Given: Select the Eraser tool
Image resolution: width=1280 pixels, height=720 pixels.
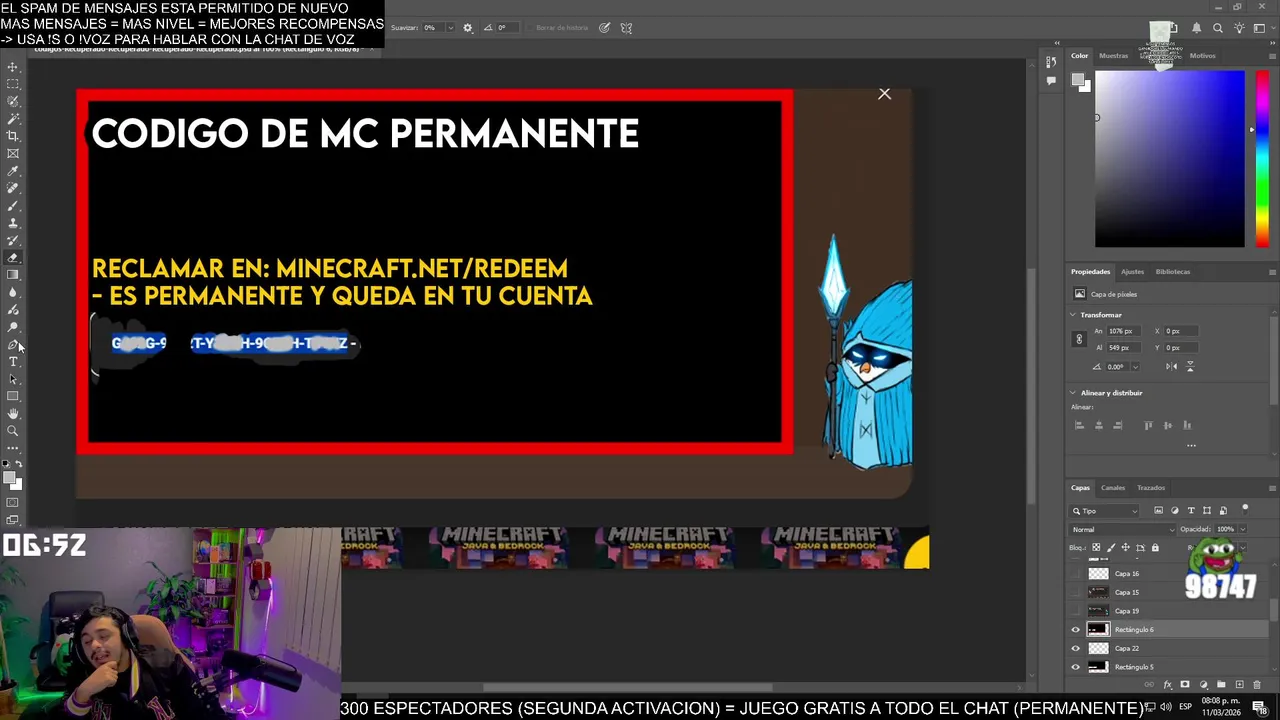Looking at the screenshot, I should pyautogui.click(x=13, y=257).
